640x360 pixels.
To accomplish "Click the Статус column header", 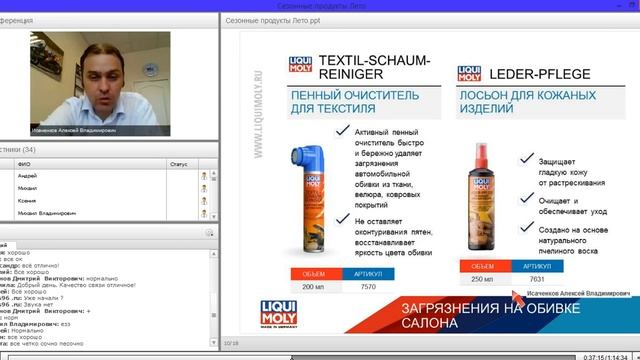I will [x=182, y=164].
